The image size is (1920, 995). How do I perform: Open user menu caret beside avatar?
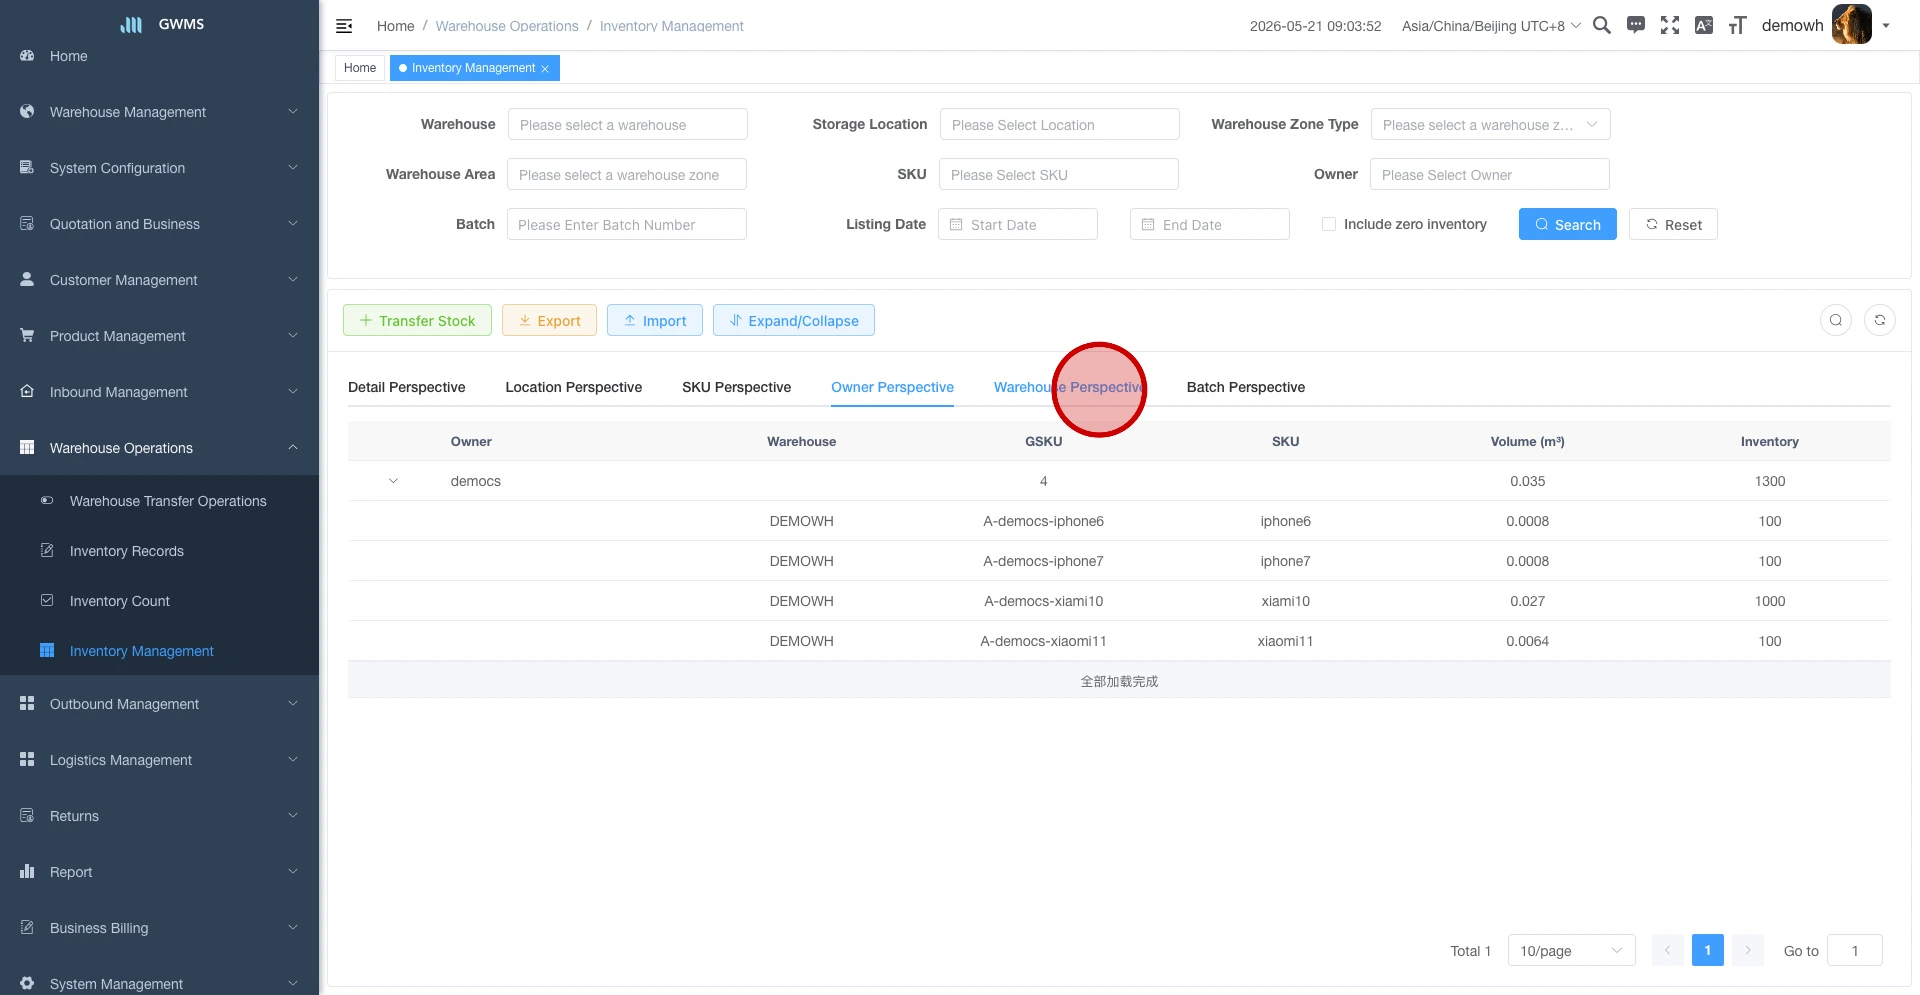1886,26
